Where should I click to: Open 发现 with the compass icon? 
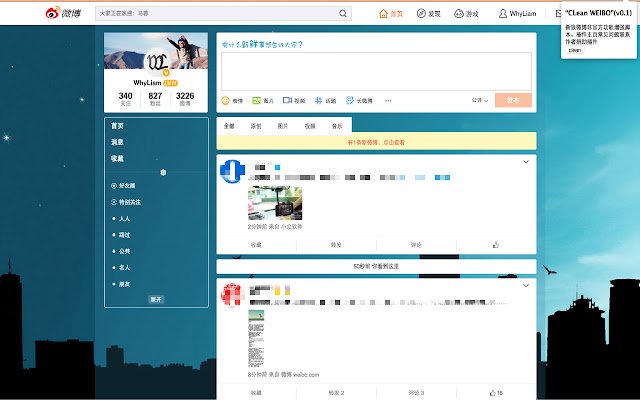click(429, 13)
